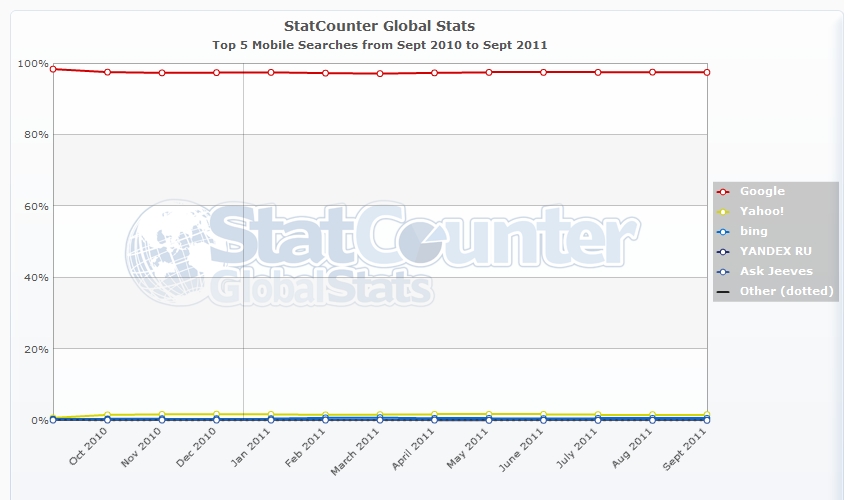
Task: Click the Other (dotted) legend line icon
Action: 723,291
